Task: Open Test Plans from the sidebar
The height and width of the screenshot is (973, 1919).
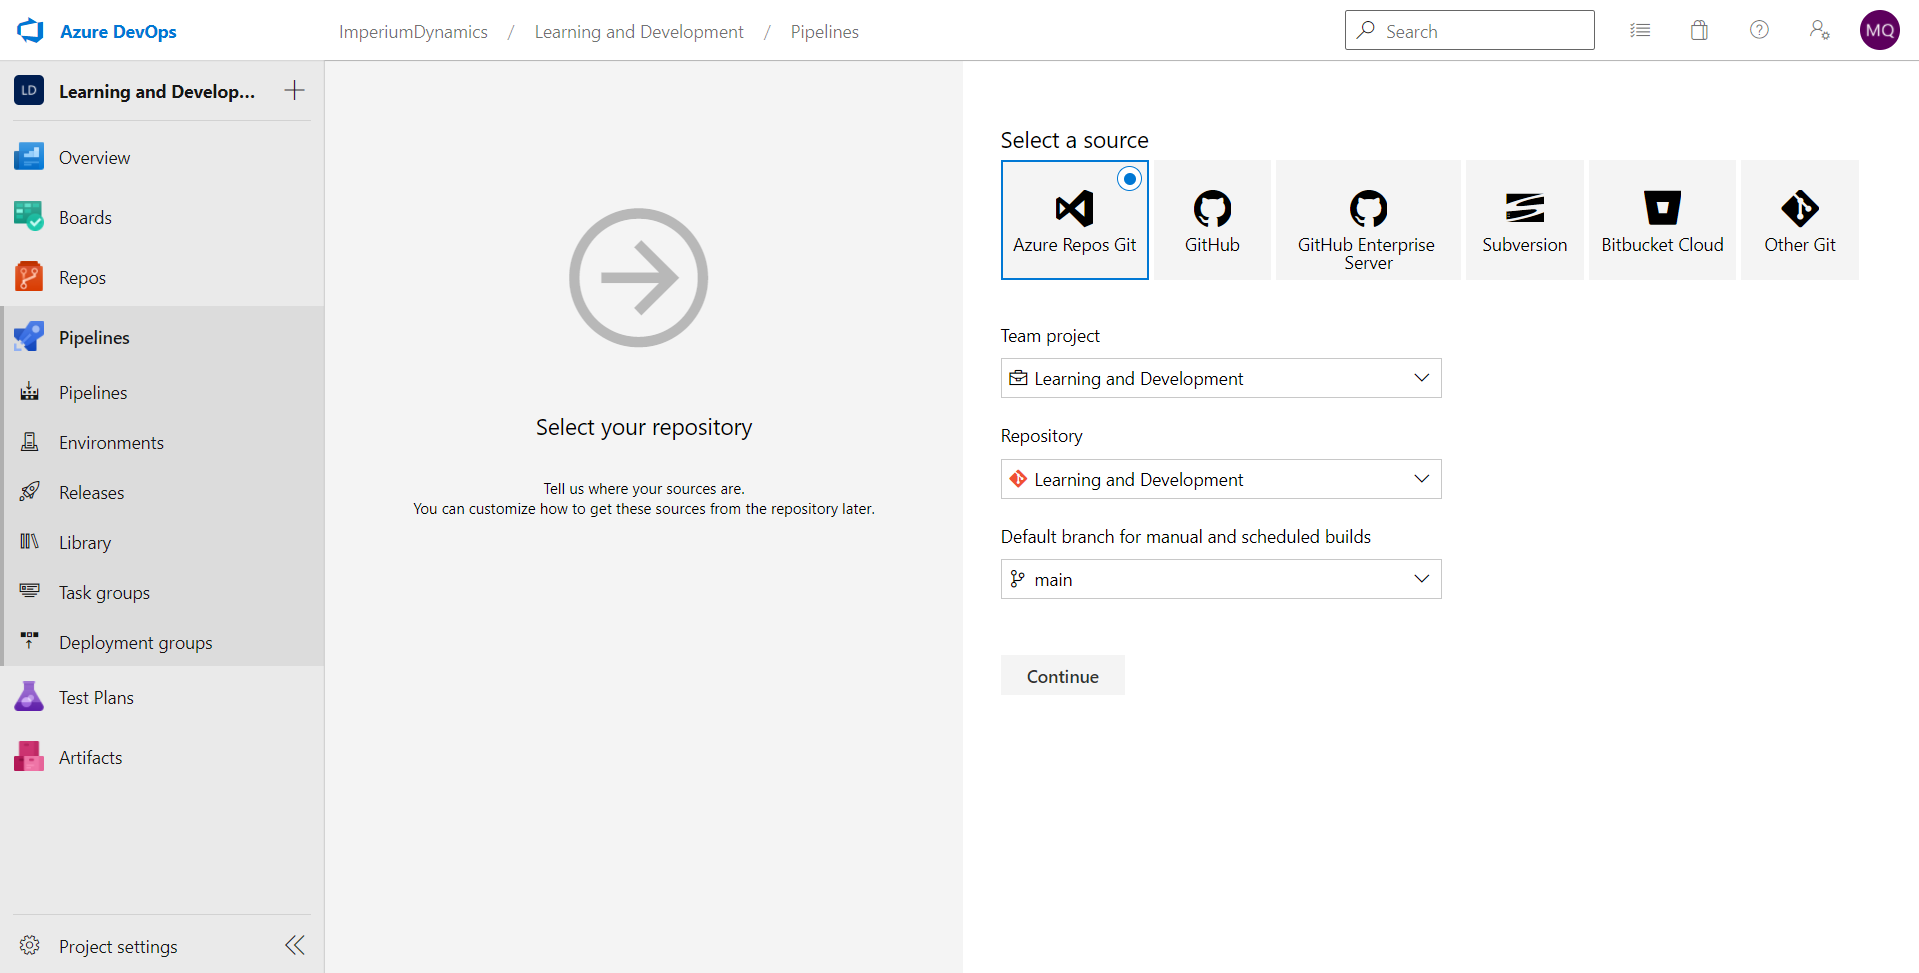Action: point(96,696)
